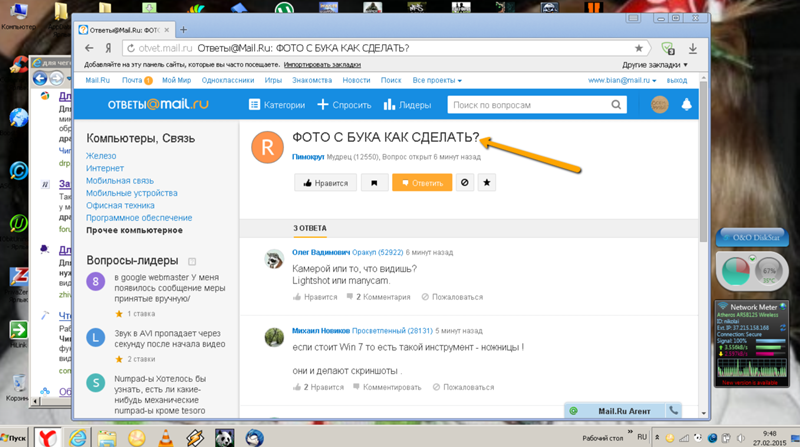Open the Корзина recycle bin desktop icon
800x447 pixels.
click(x=18, y=387)
